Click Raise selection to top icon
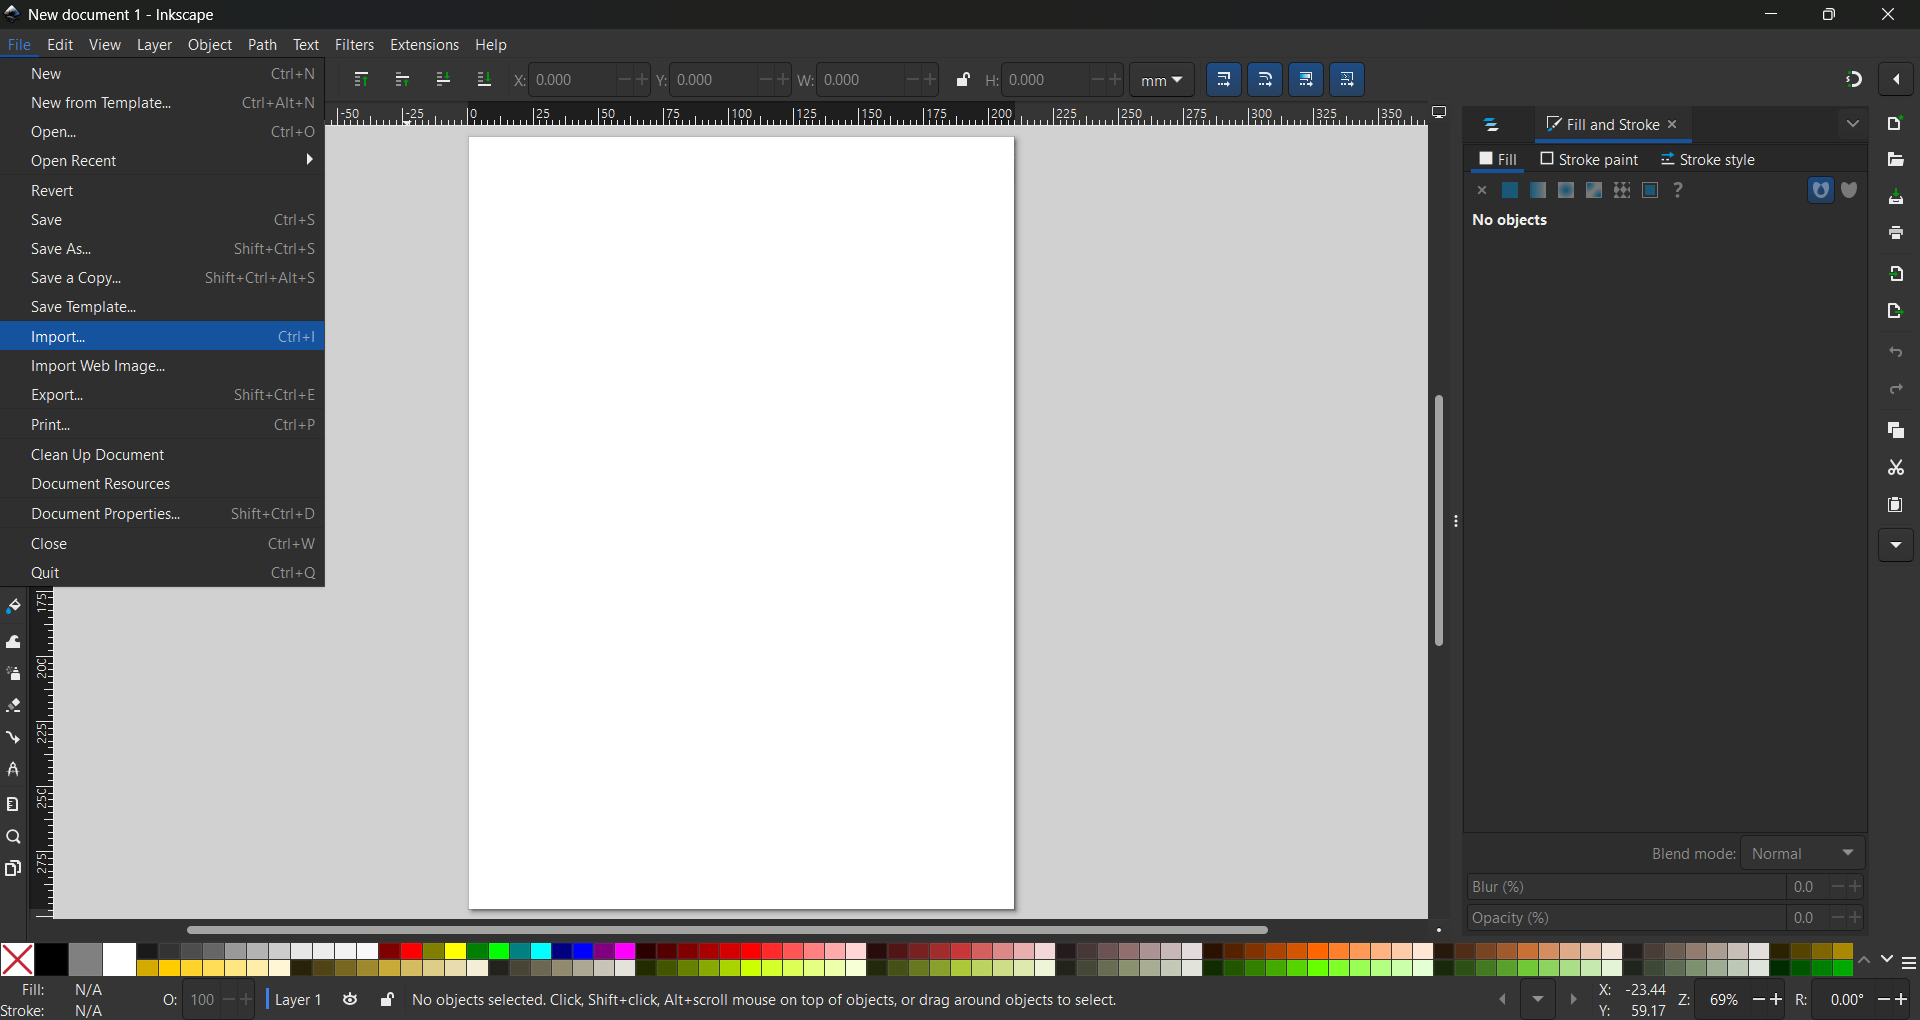This screenshot has height=1020, width=1920. pyautogui.click(x=362, y=80)
